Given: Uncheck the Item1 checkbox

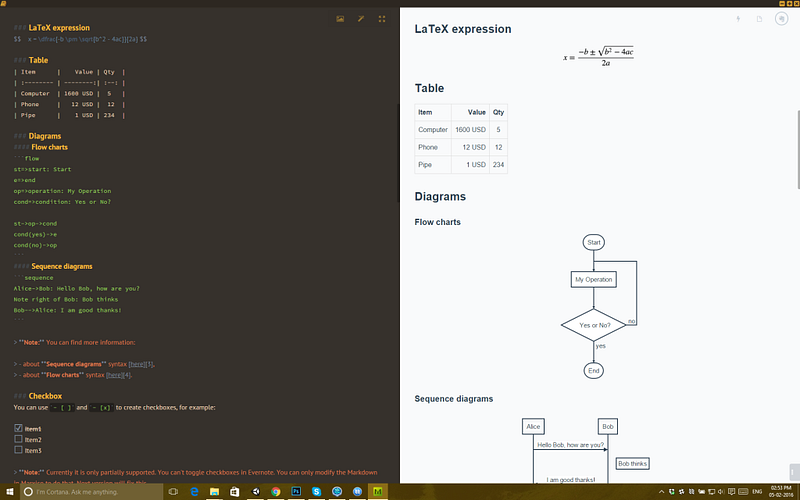Looking at the screenshot, I should click(18, 428).
